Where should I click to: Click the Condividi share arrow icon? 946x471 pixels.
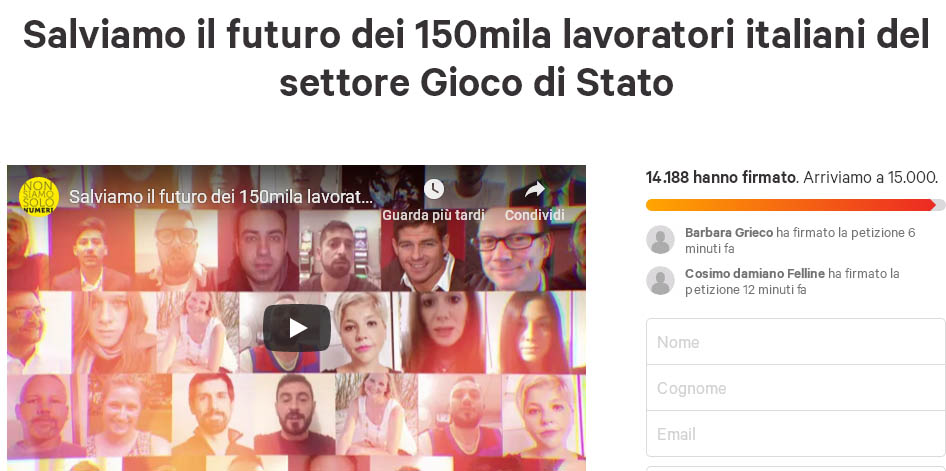coord(535,190)
